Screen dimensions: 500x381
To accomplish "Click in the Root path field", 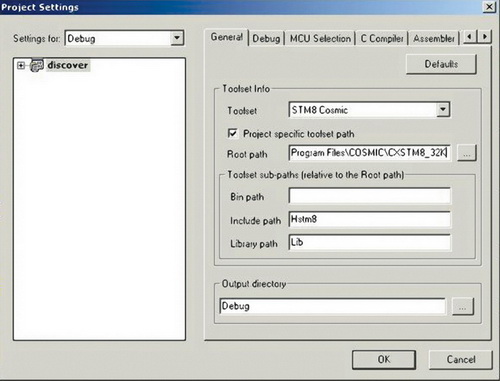I will coord(369,153).
